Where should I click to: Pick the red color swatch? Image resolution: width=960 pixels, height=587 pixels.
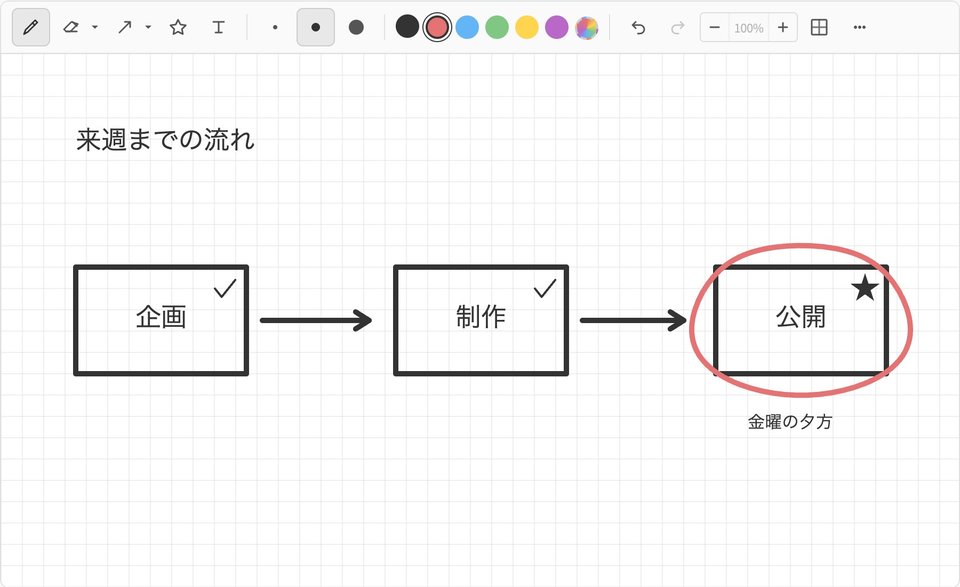[x=437, y=28]
